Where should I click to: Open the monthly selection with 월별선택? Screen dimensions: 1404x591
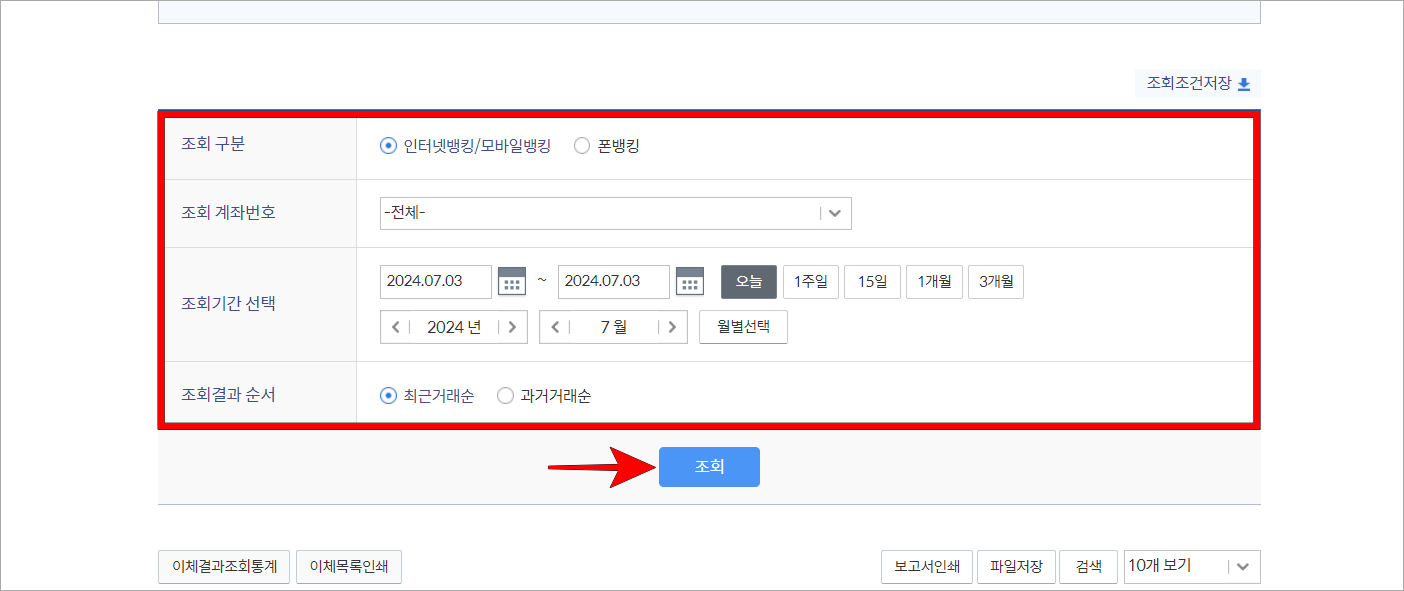coord(743,326)
